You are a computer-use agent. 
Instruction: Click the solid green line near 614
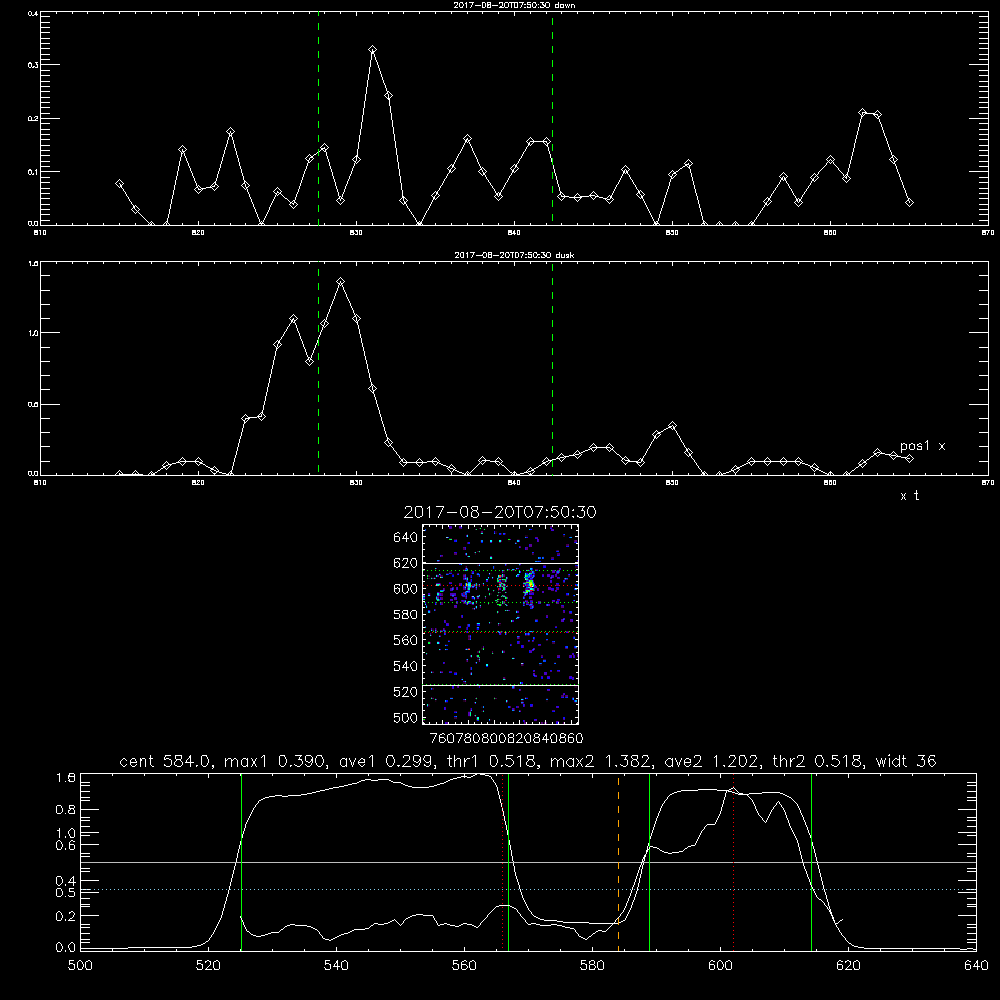(811, 862)
